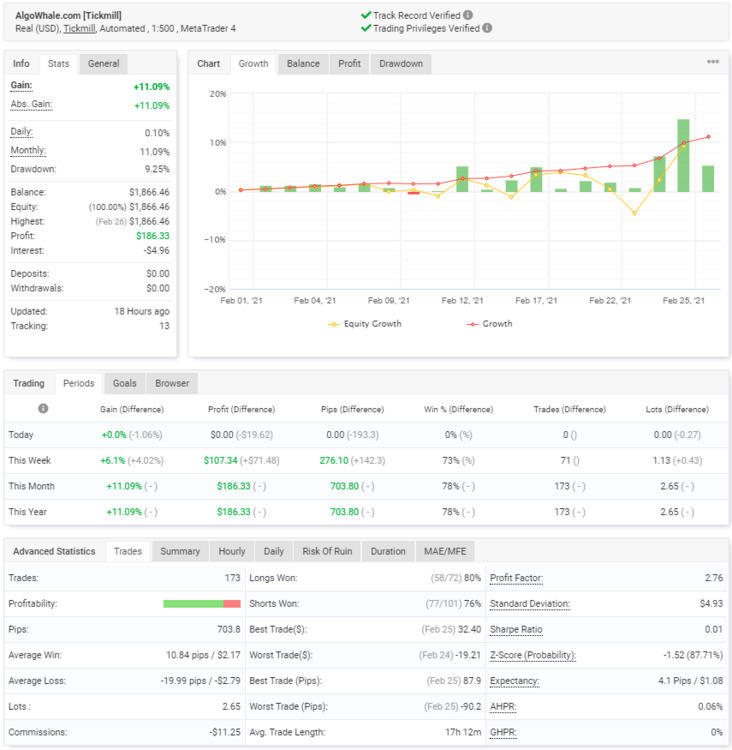Click the tallest green bar on Feb 25

683,155
